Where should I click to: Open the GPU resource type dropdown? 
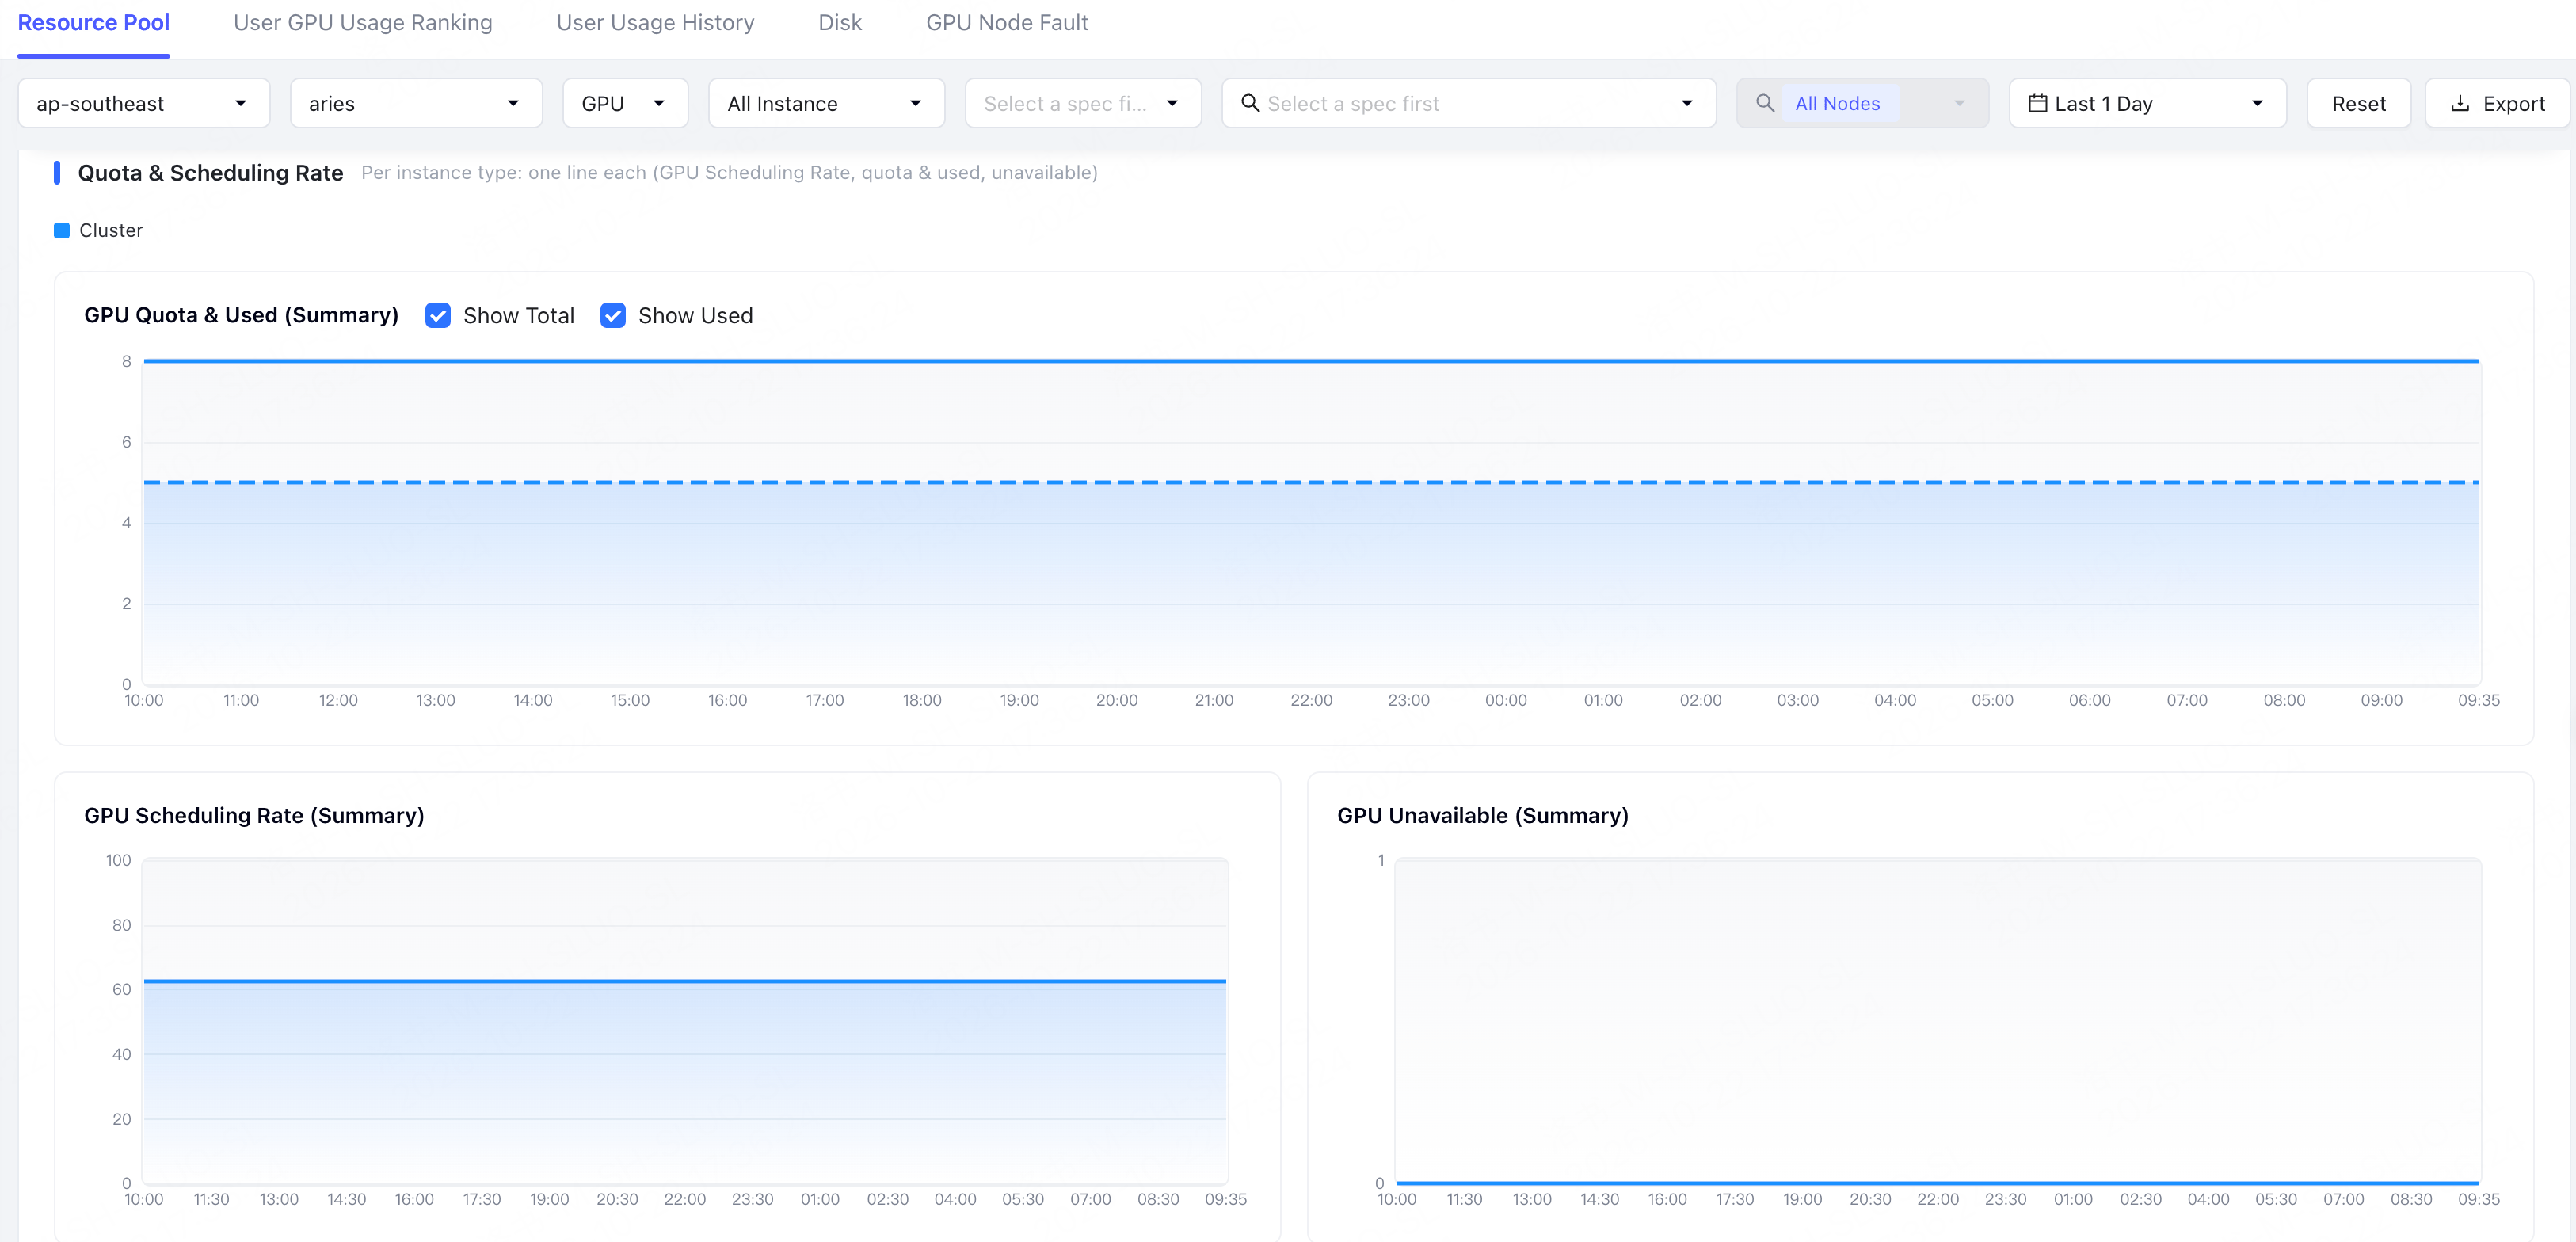[x=625, y=103]
